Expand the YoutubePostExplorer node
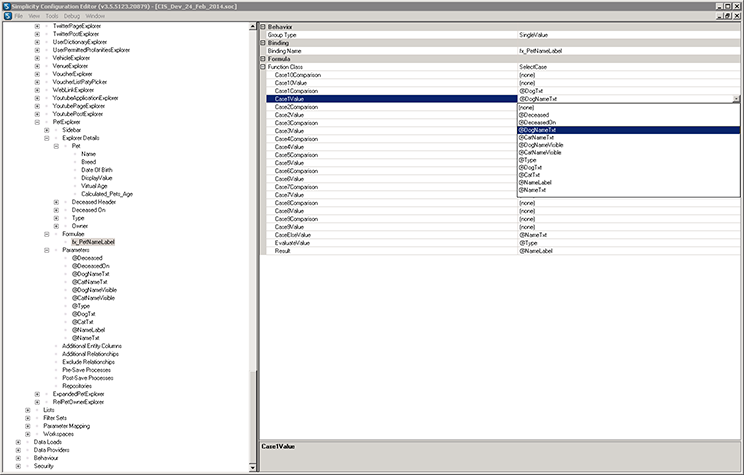Screen dimensions: 744x475 pyautogui.click(x=37, y=114)
